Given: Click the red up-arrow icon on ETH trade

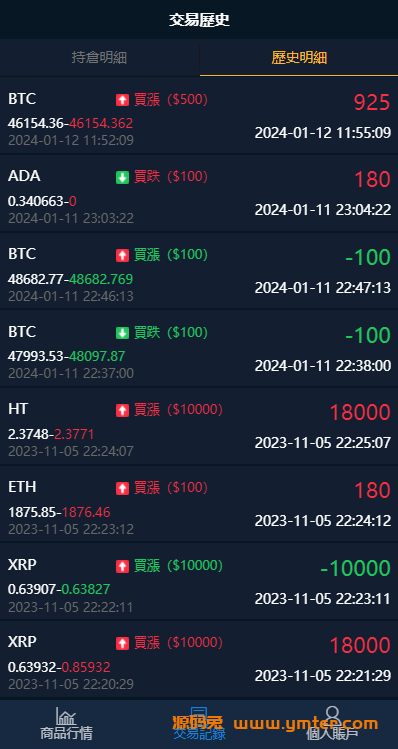Looking at the screenshot, I should 122,488.
